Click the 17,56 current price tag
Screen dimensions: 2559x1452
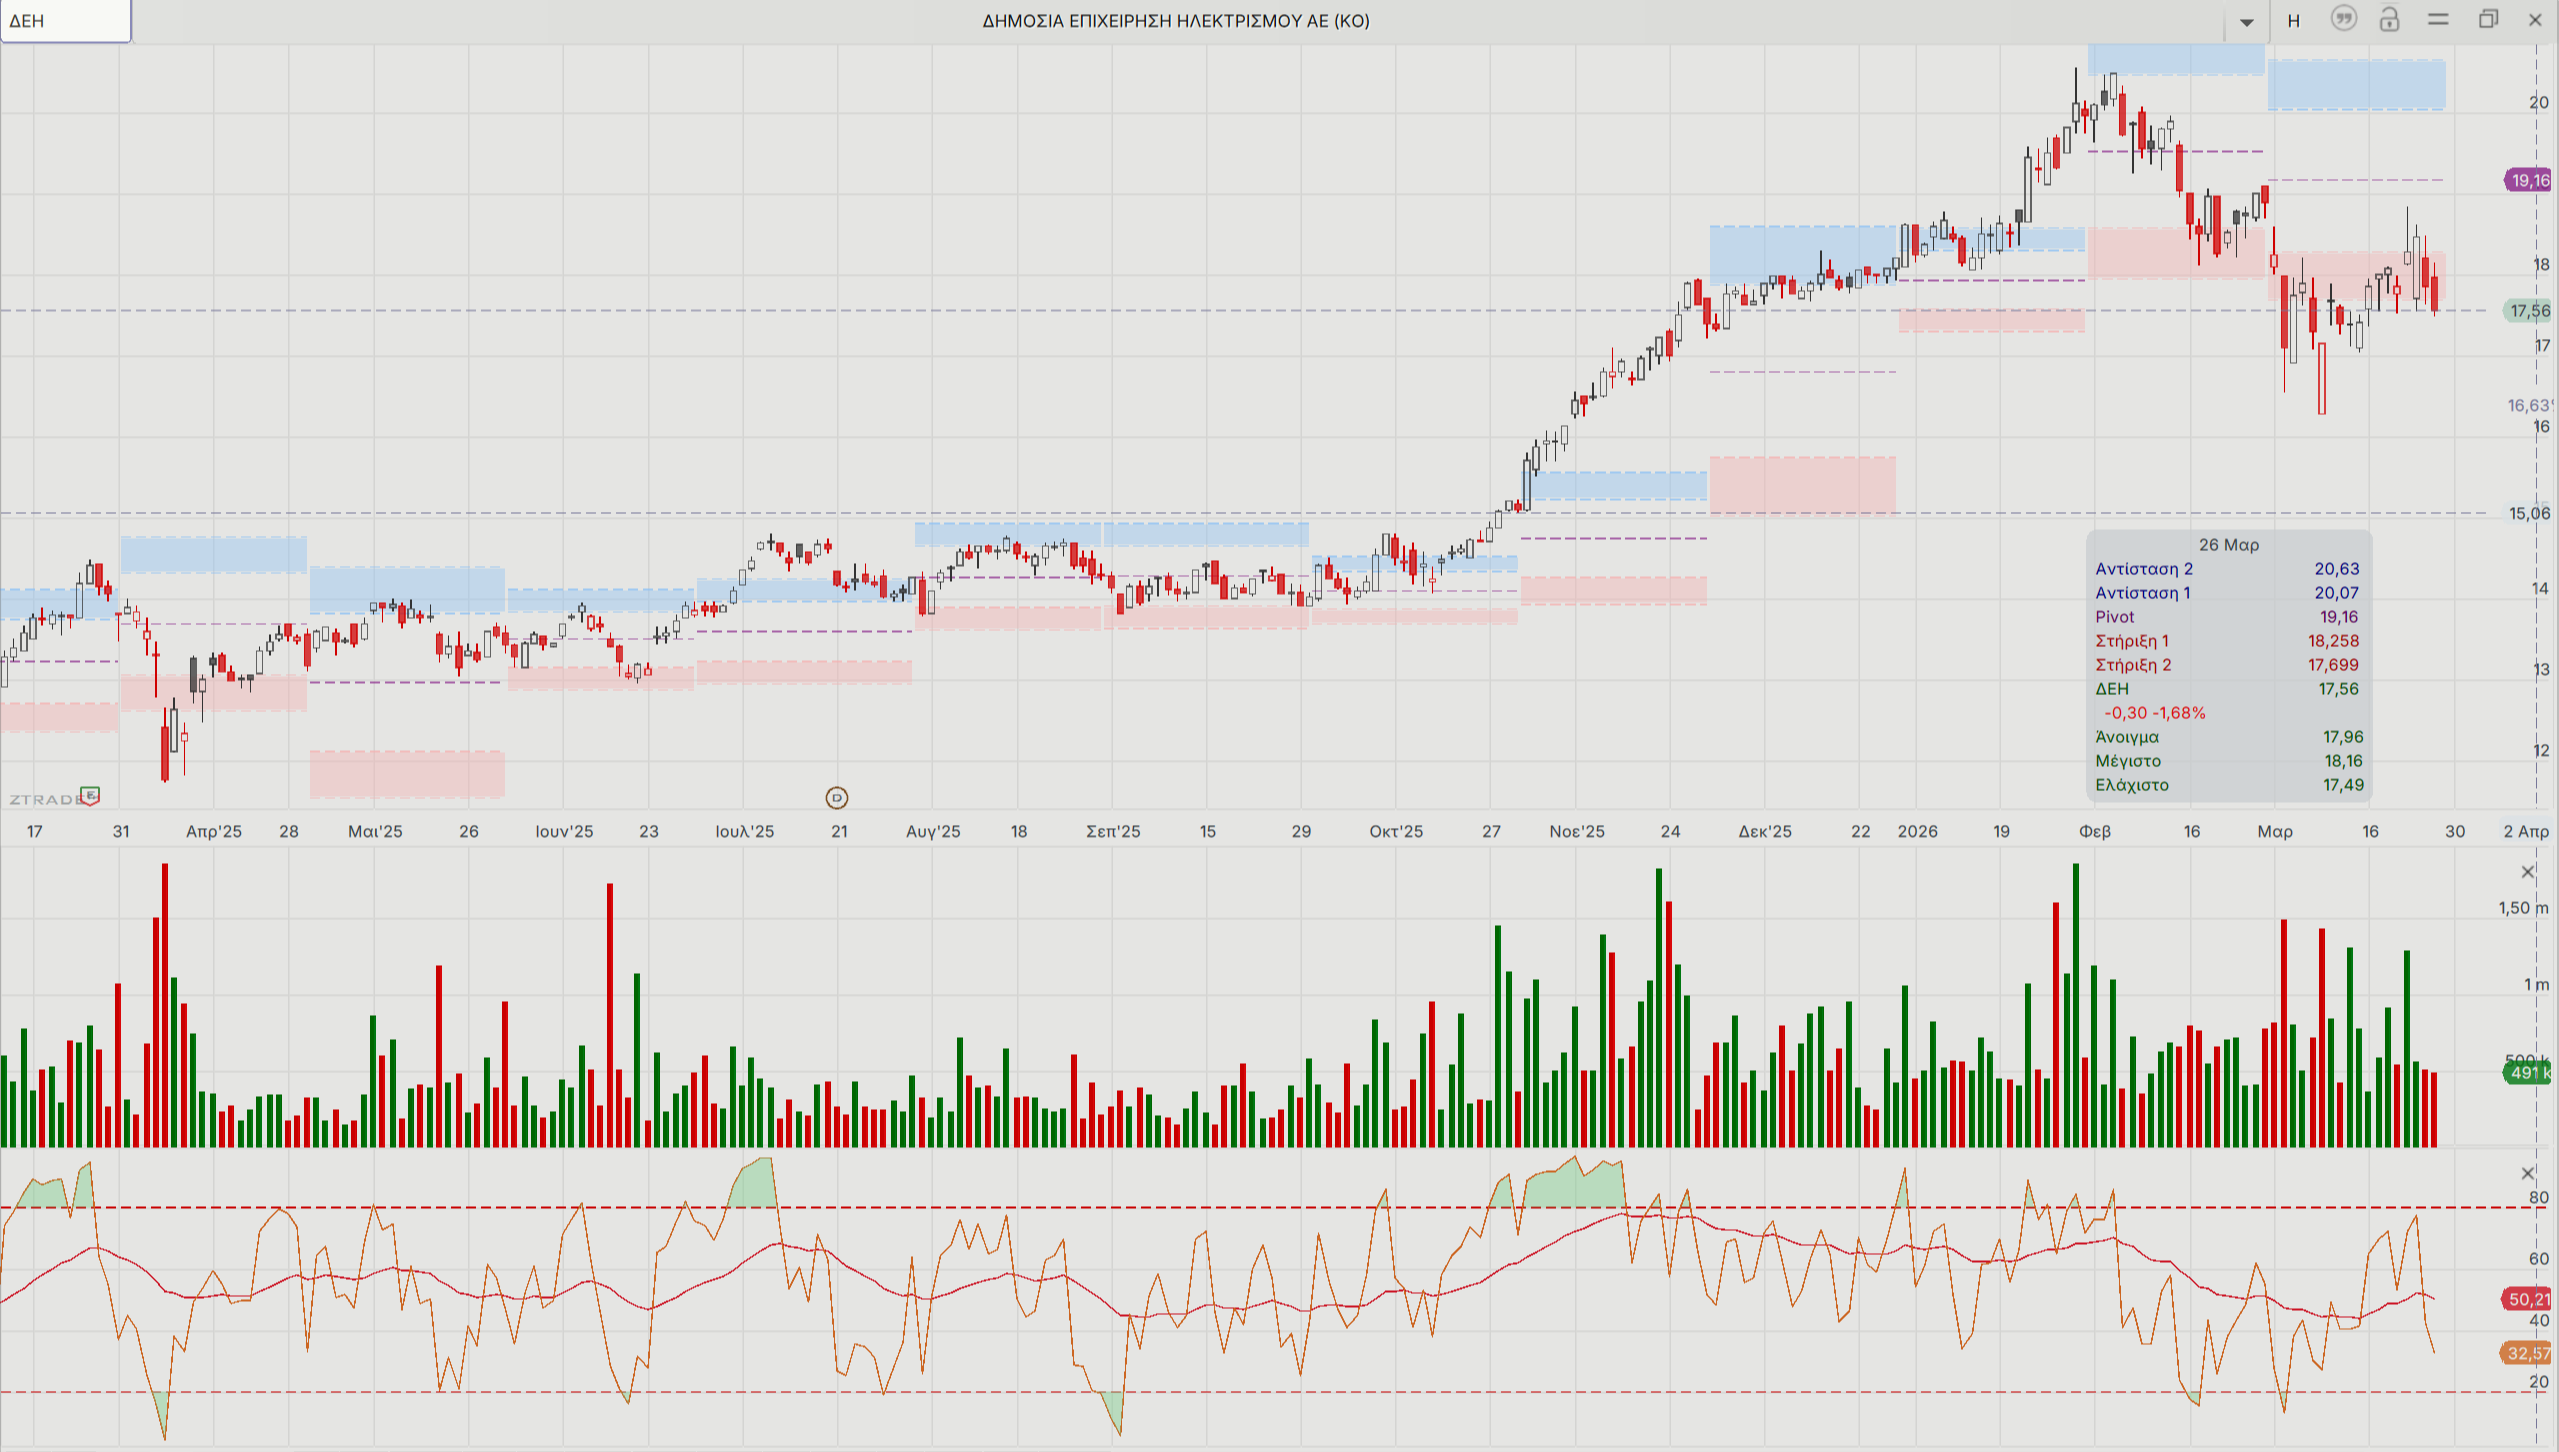2528,311
